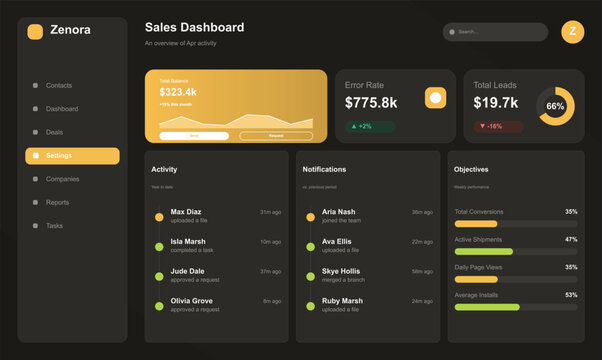Image resolution: width=602 pixels, height=360 pixels.
Task: Click the Request button on the balance card
Action: [x=276, y=136]
